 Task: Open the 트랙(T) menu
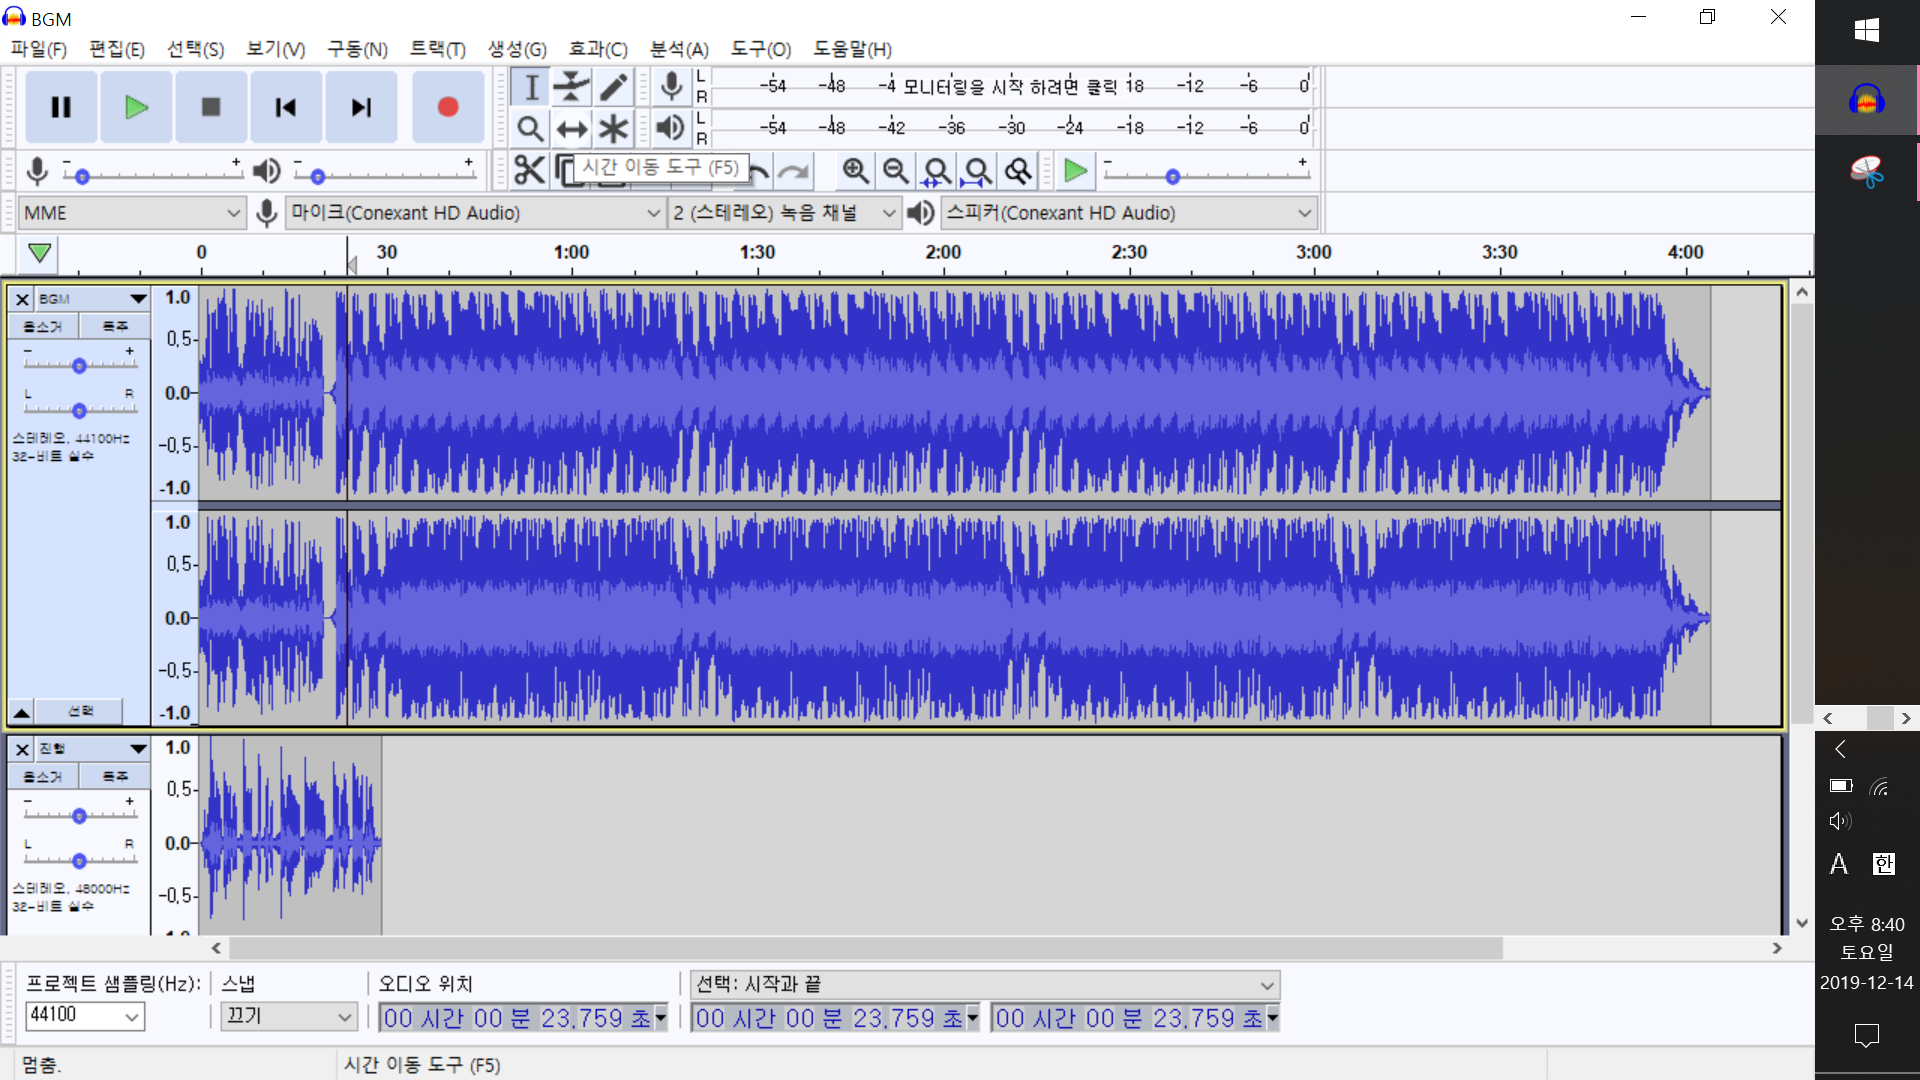coord(437,49)
